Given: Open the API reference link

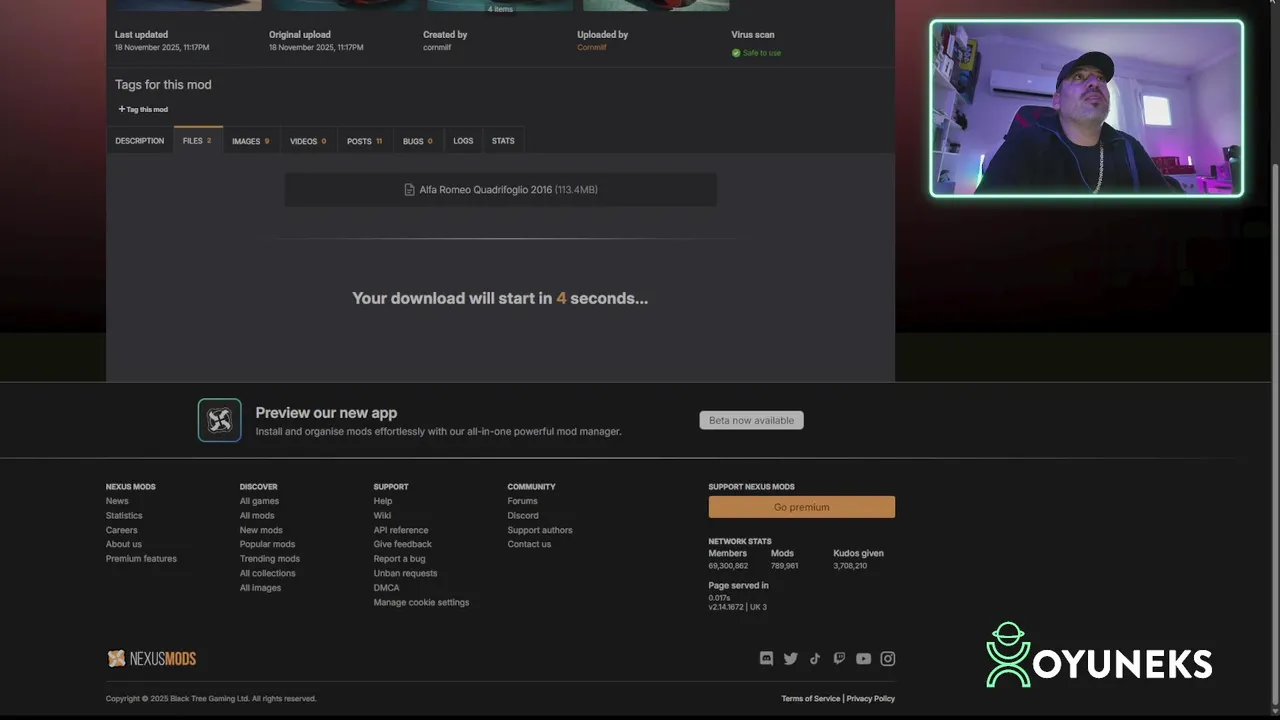Looking at the screenshot, I should (401, 530).
